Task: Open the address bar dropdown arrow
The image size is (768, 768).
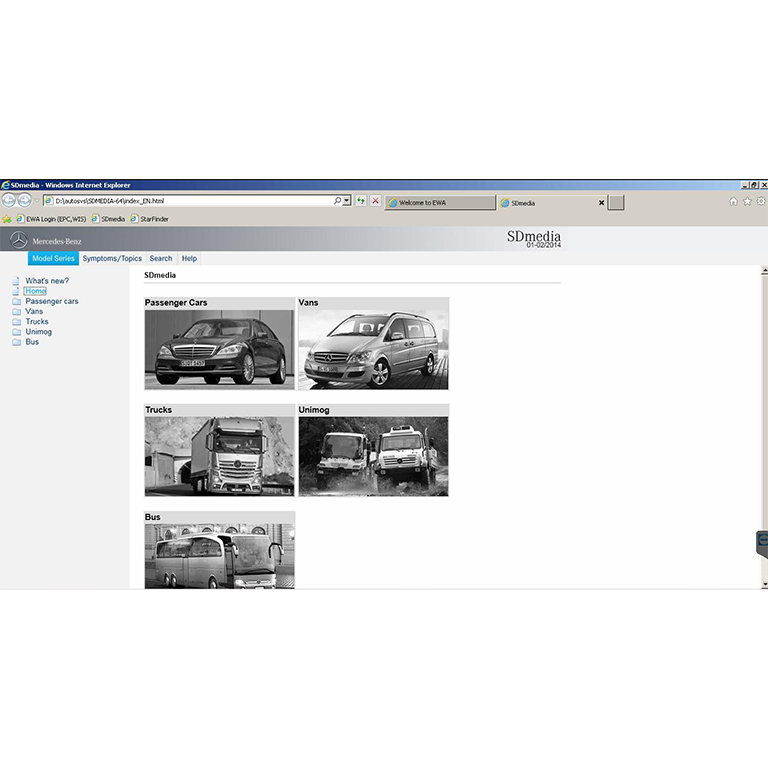Action: 347,201
